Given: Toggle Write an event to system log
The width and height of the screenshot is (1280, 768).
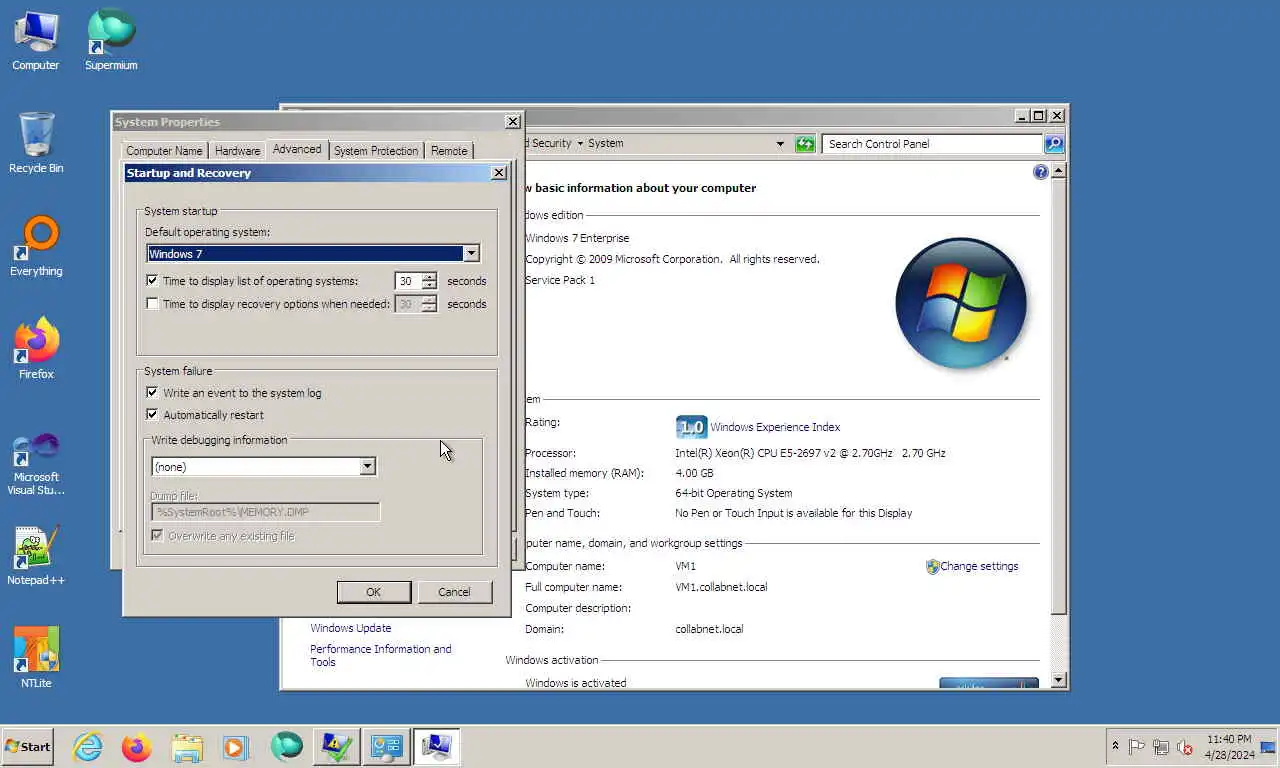Looking at the screenshot, I should pos(153,393).
